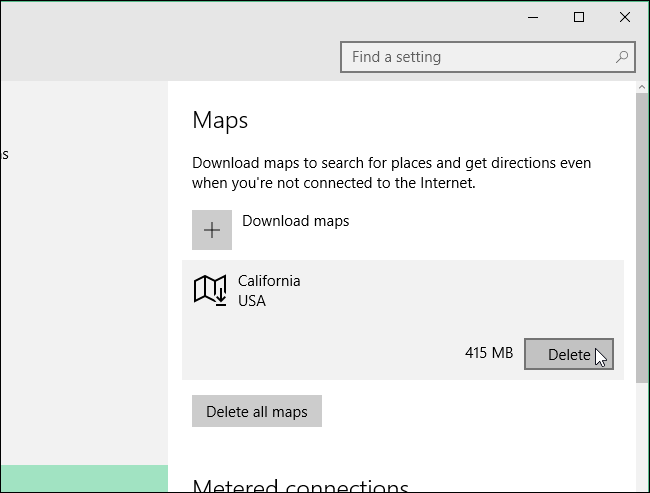The height and width of the screenshot is (493, 650).
Task: Minimize the Settings window
Action: pyautogui.click(x=533, y=17)
